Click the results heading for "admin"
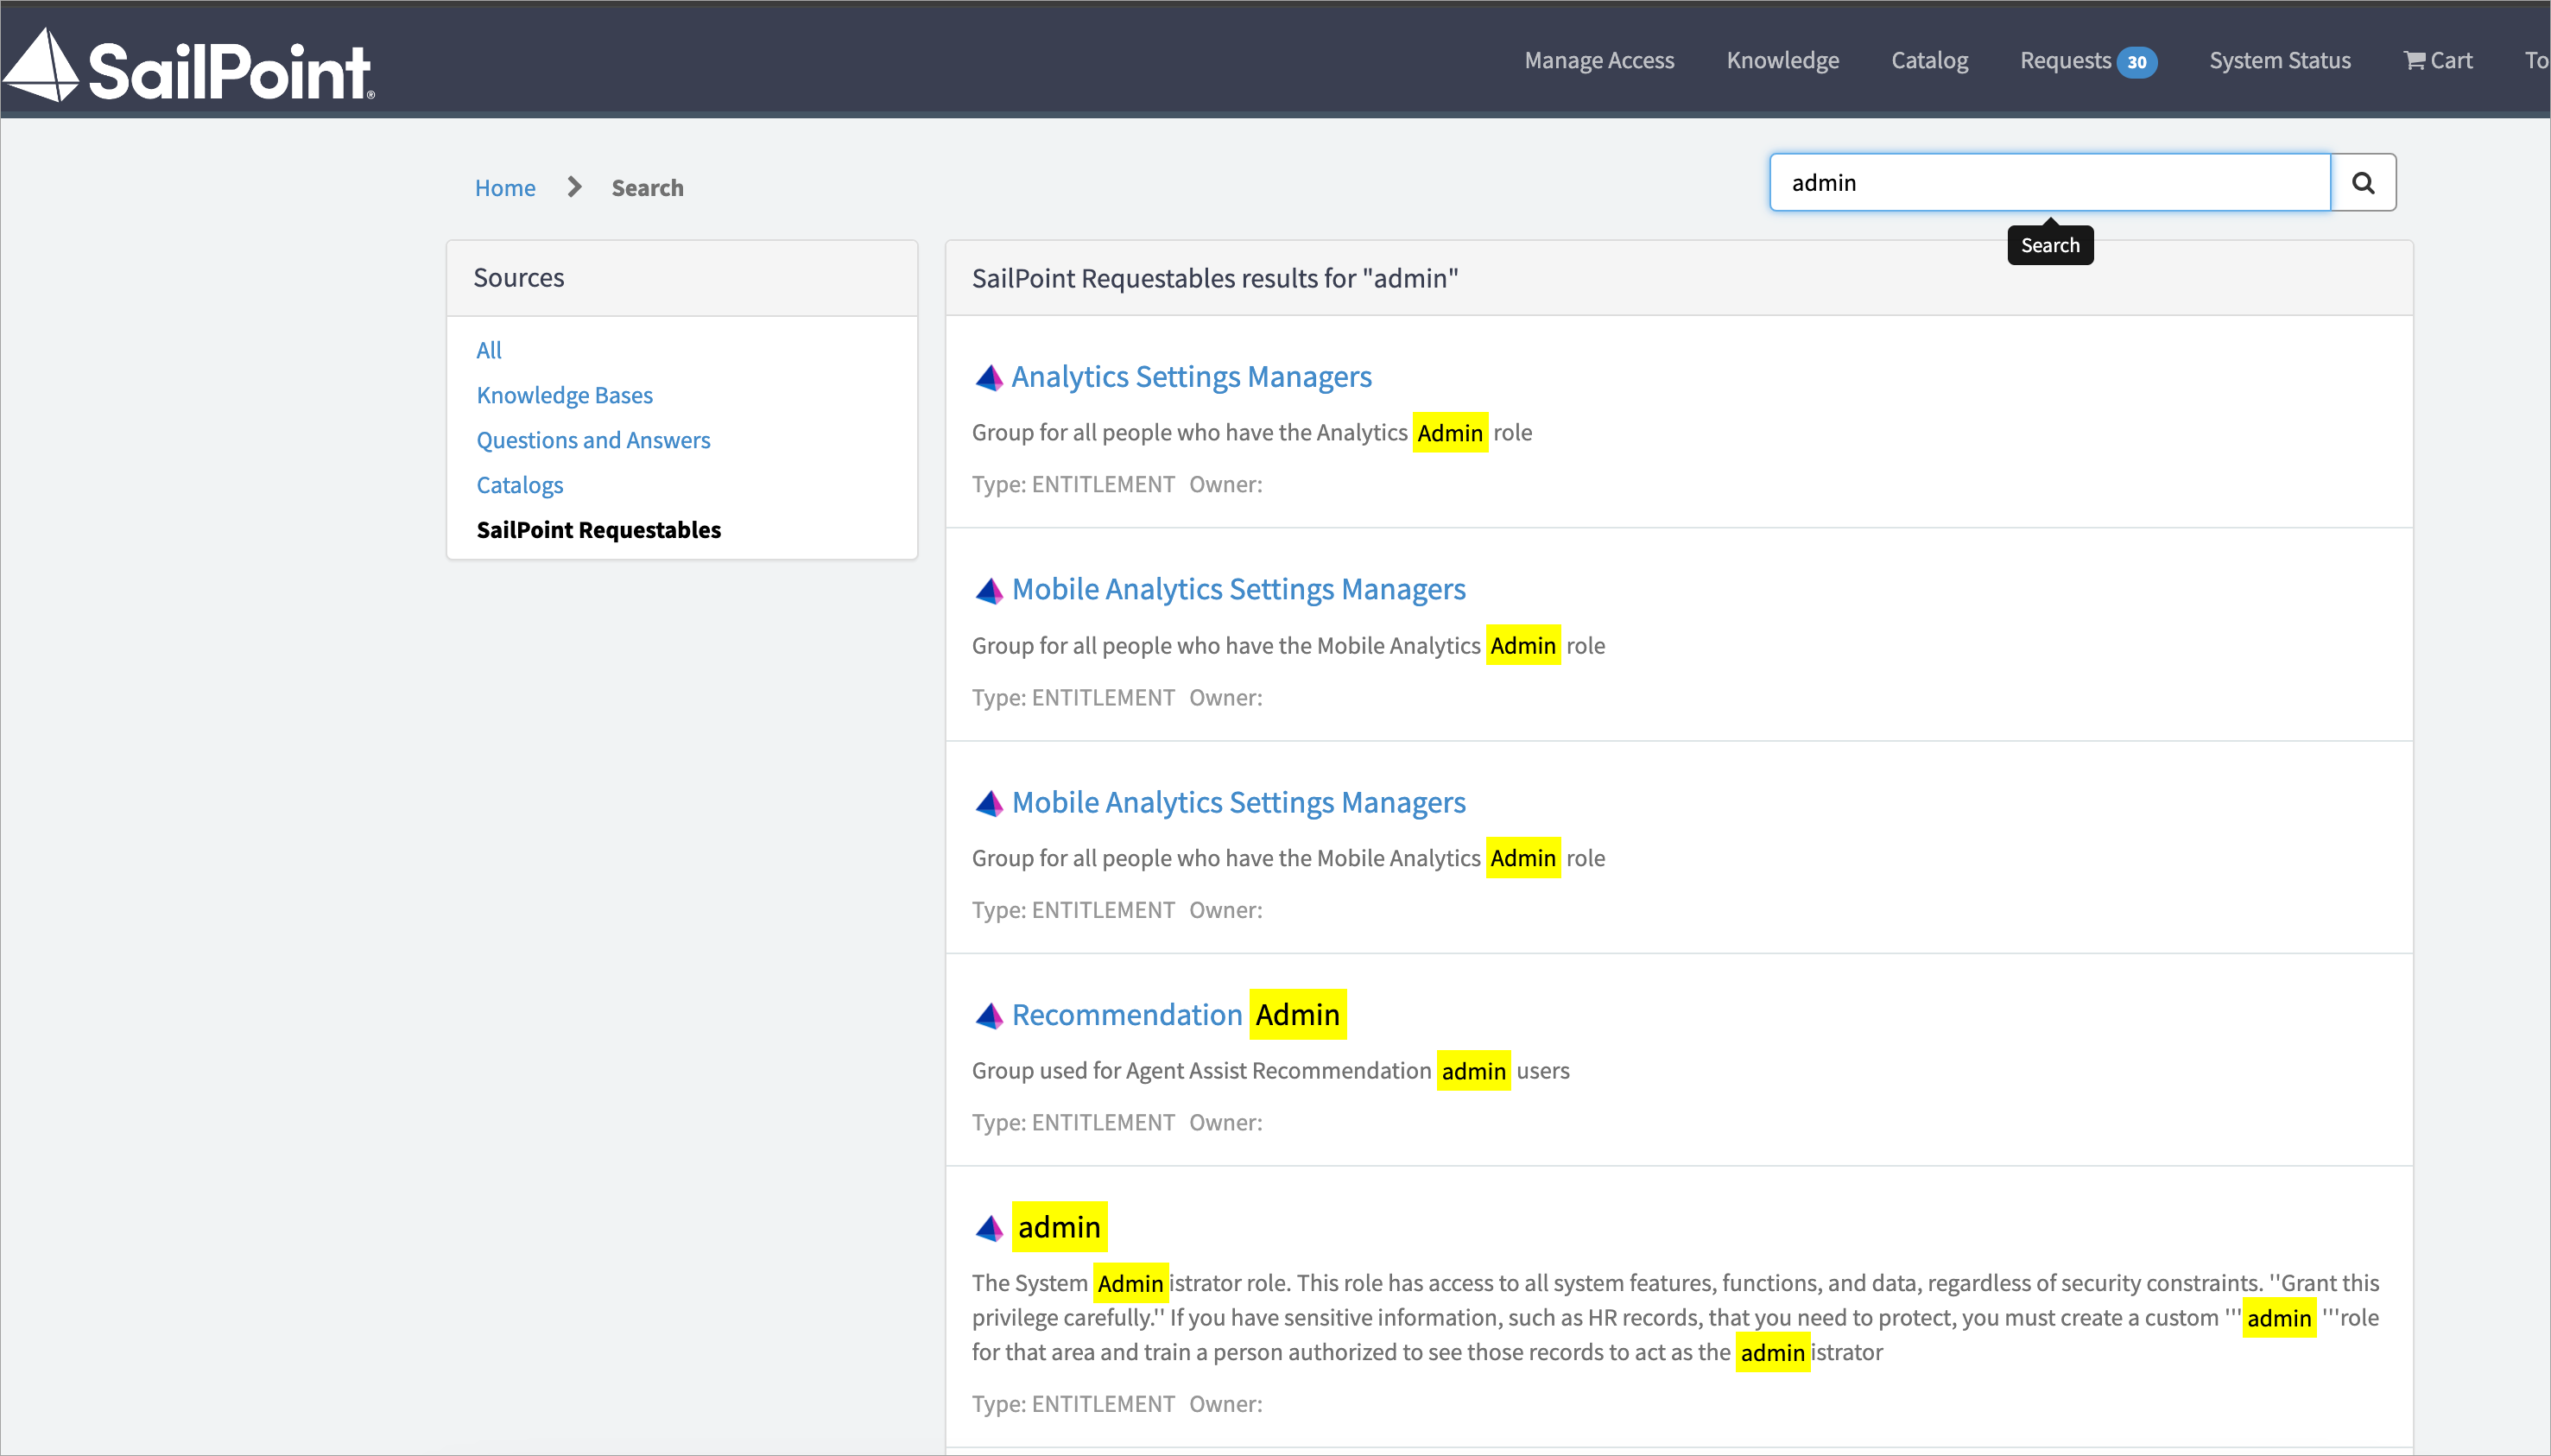2551x1456 pixels. pos(1215,277)
